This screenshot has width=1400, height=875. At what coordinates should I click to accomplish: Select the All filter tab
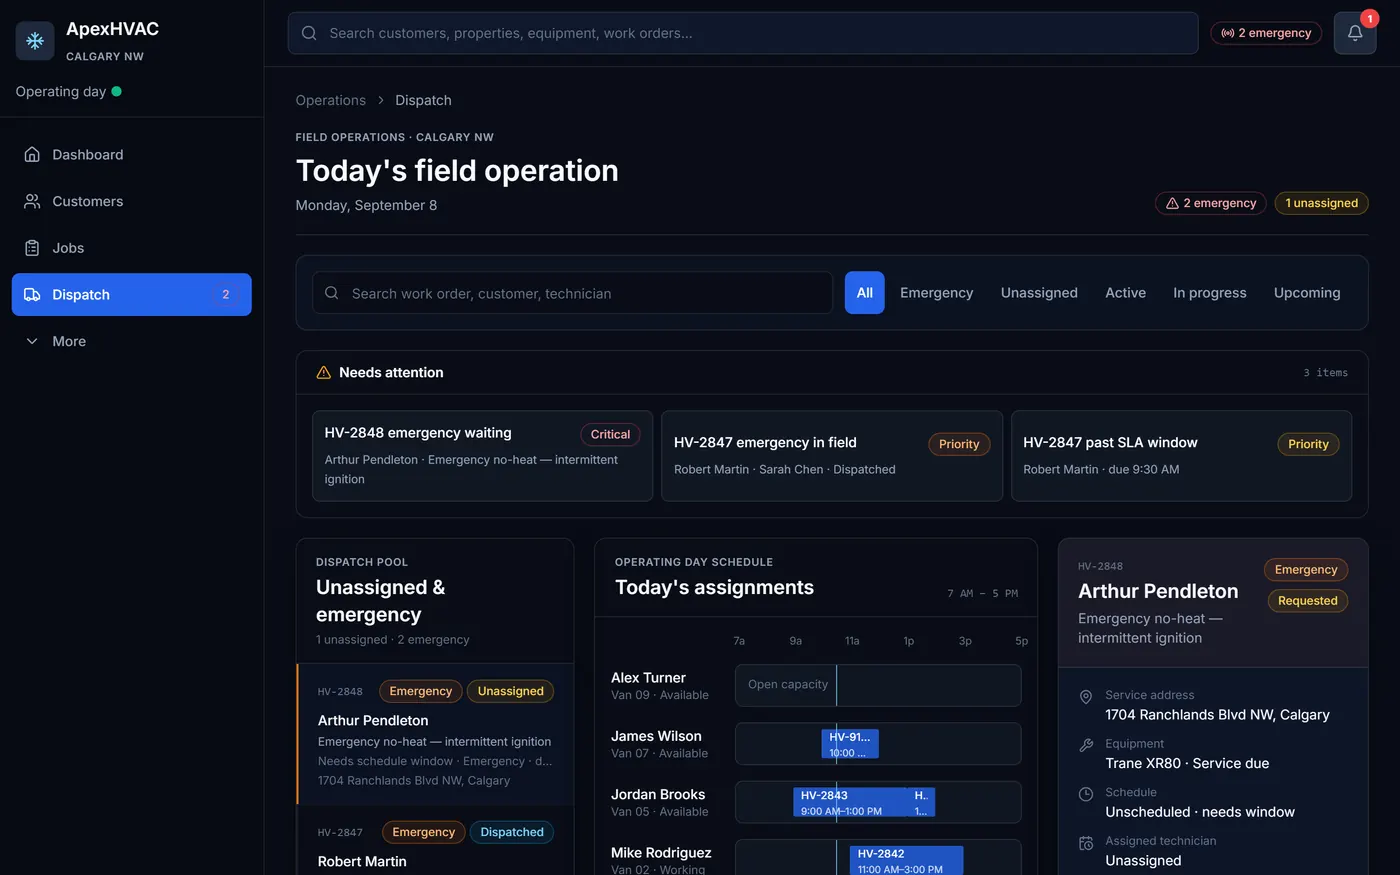coord(865,293)
